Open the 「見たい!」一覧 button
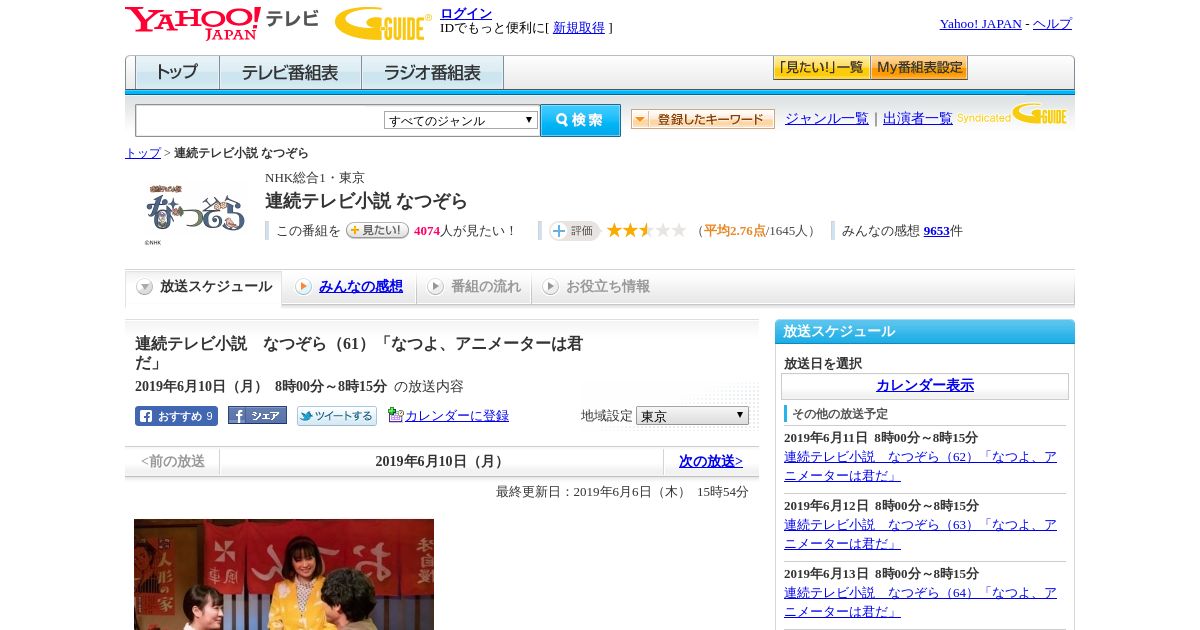1200x630 pixels. coord(821,68)
